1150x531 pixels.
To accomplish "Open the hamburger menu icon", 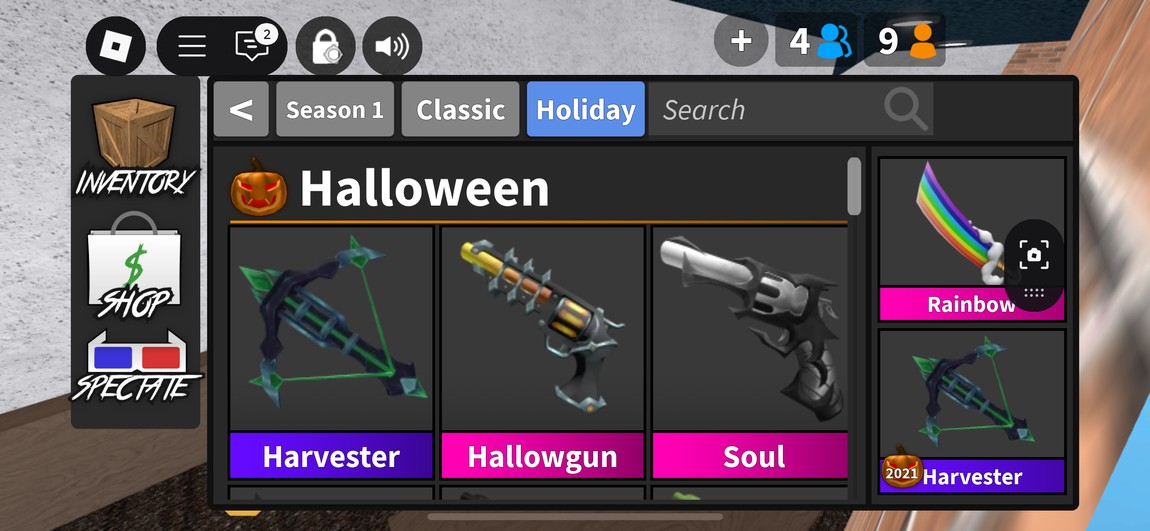I will click(x=191, y=46).
